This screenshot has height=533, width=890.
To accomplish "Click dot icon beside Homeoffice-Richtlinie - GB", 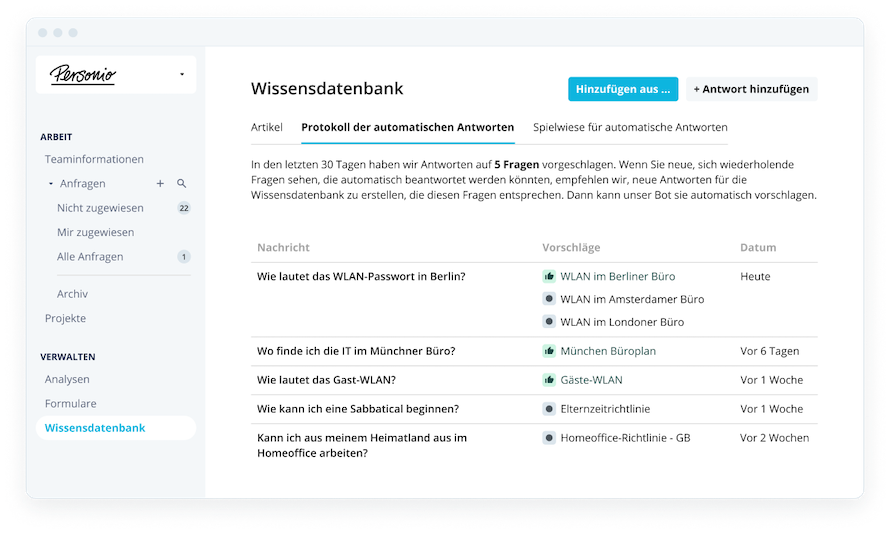I will pos(549,438).
